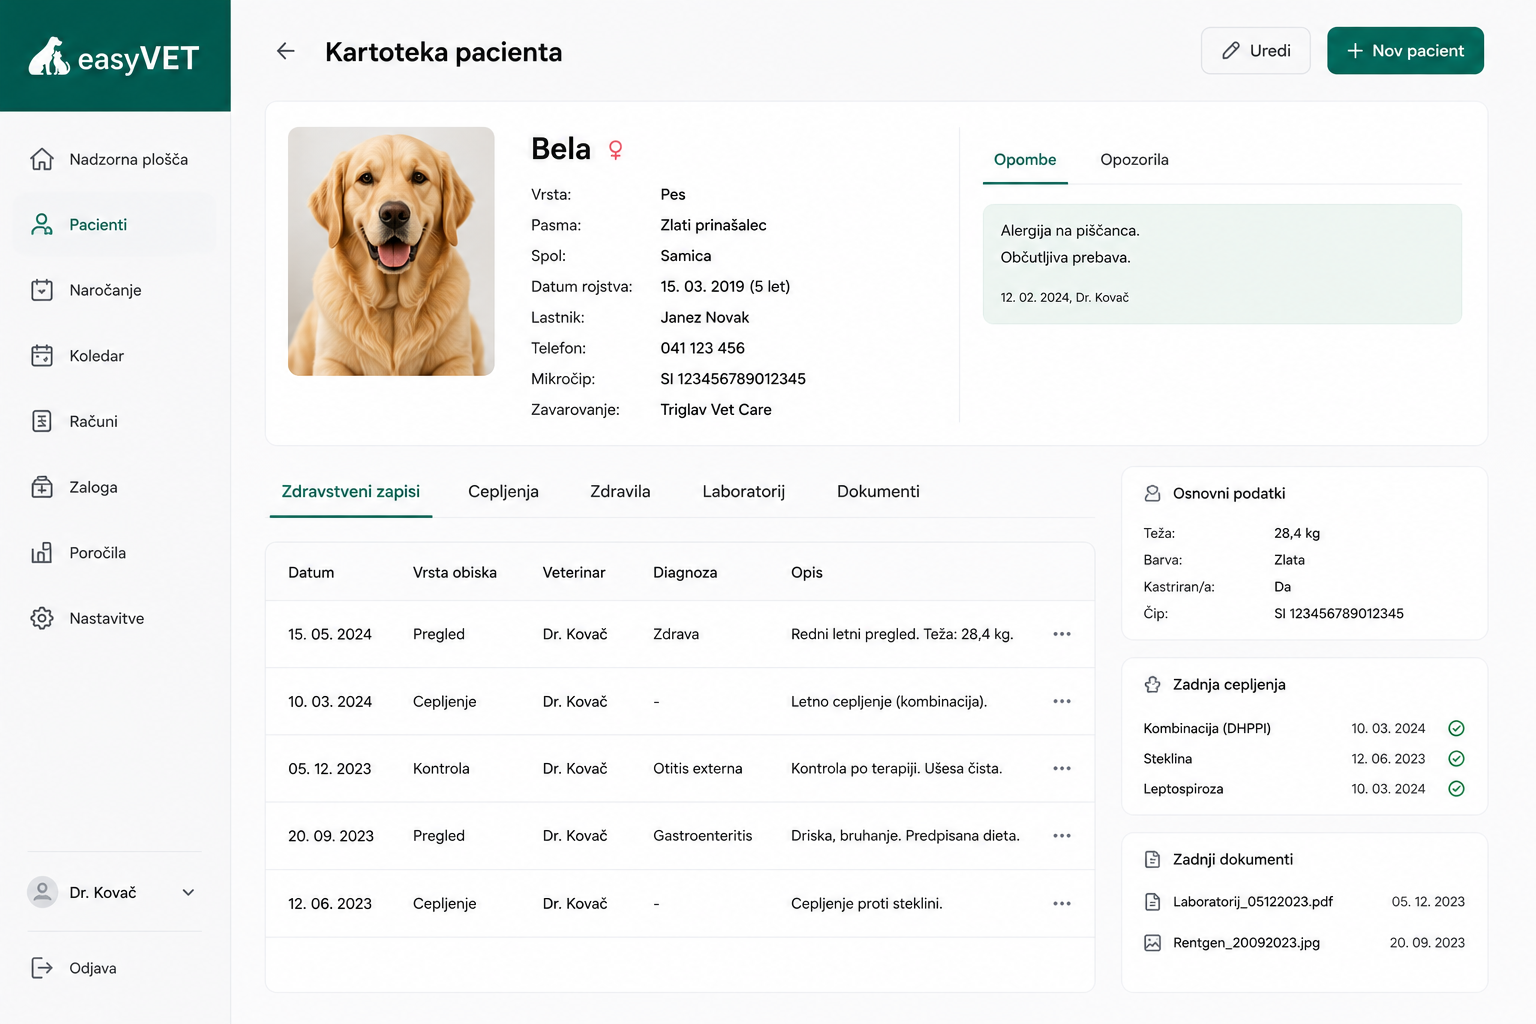Click the female gender symbol next to Bela
Screen dimensions: 1536x1024
[616, 150]
